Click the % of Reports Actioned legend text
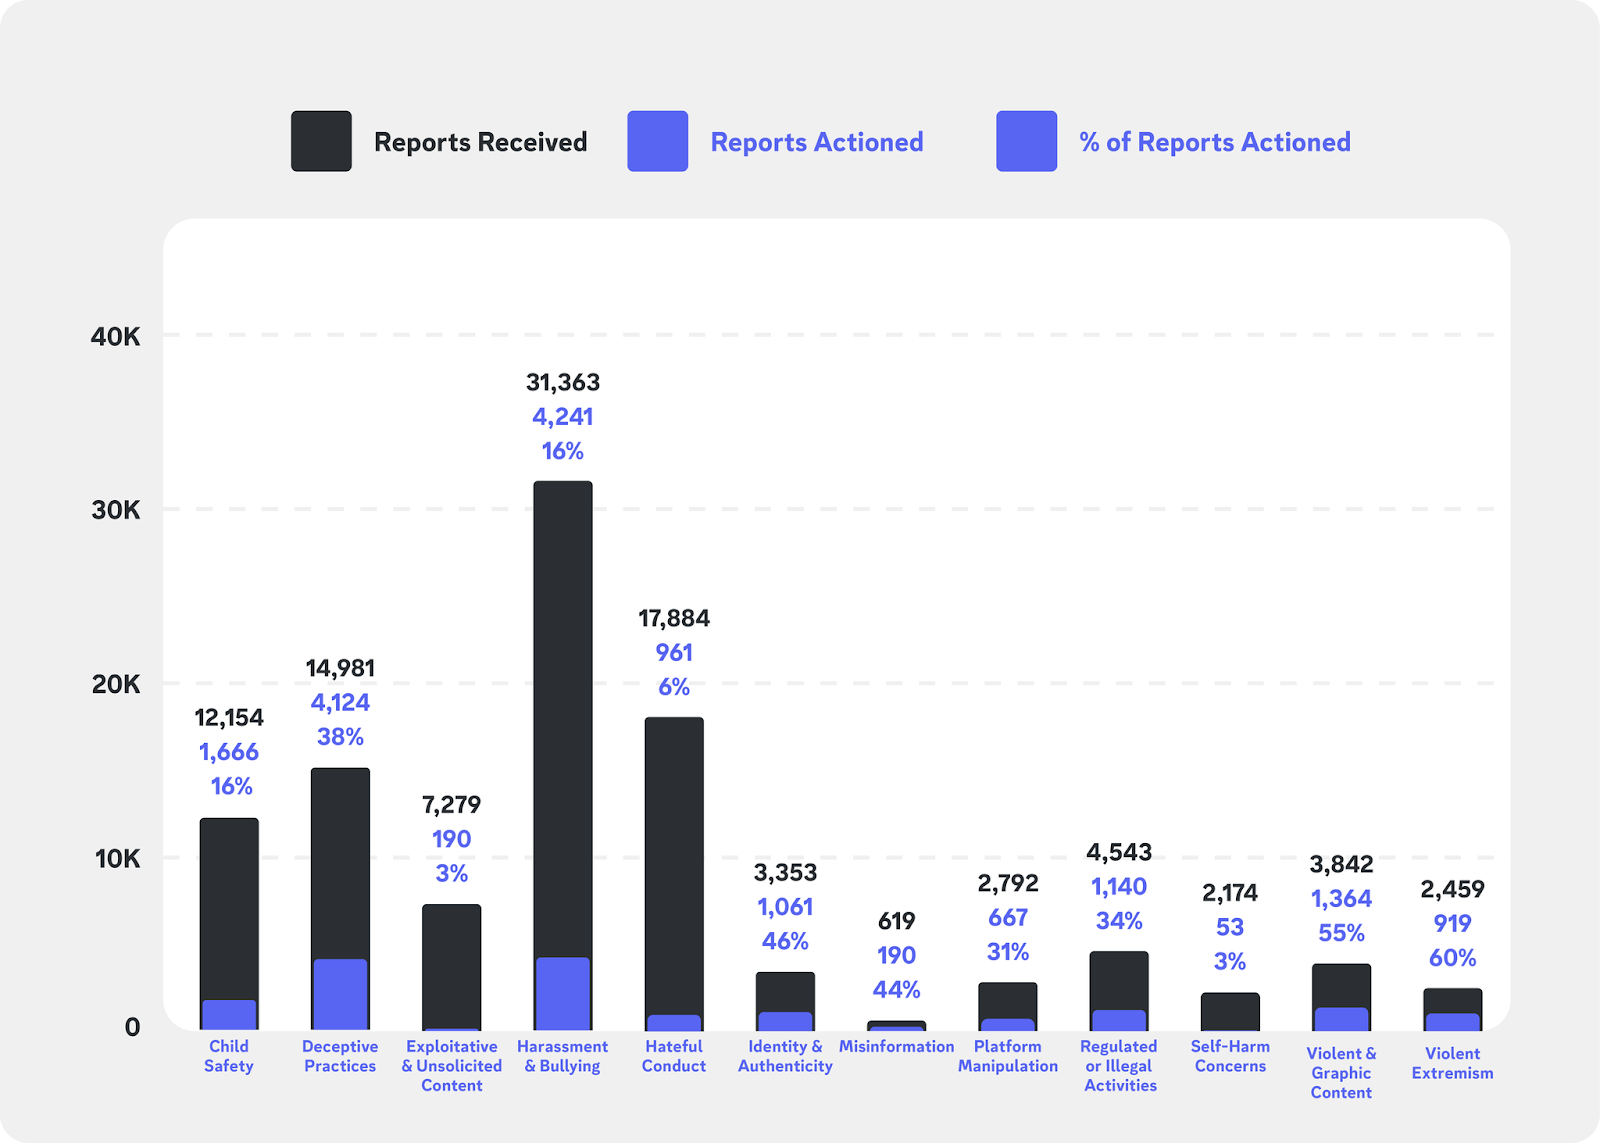The height and width of the screenshot is (1143, 1600). (x=1214, y=142)
